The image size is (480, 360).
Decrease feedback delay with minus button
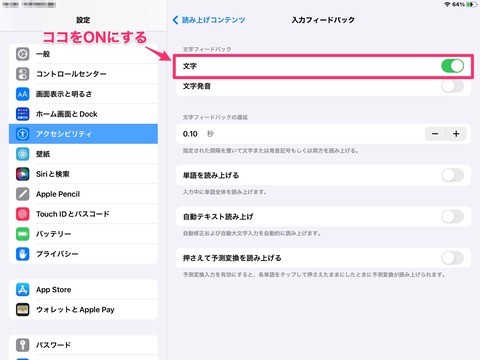click(435, 134)
